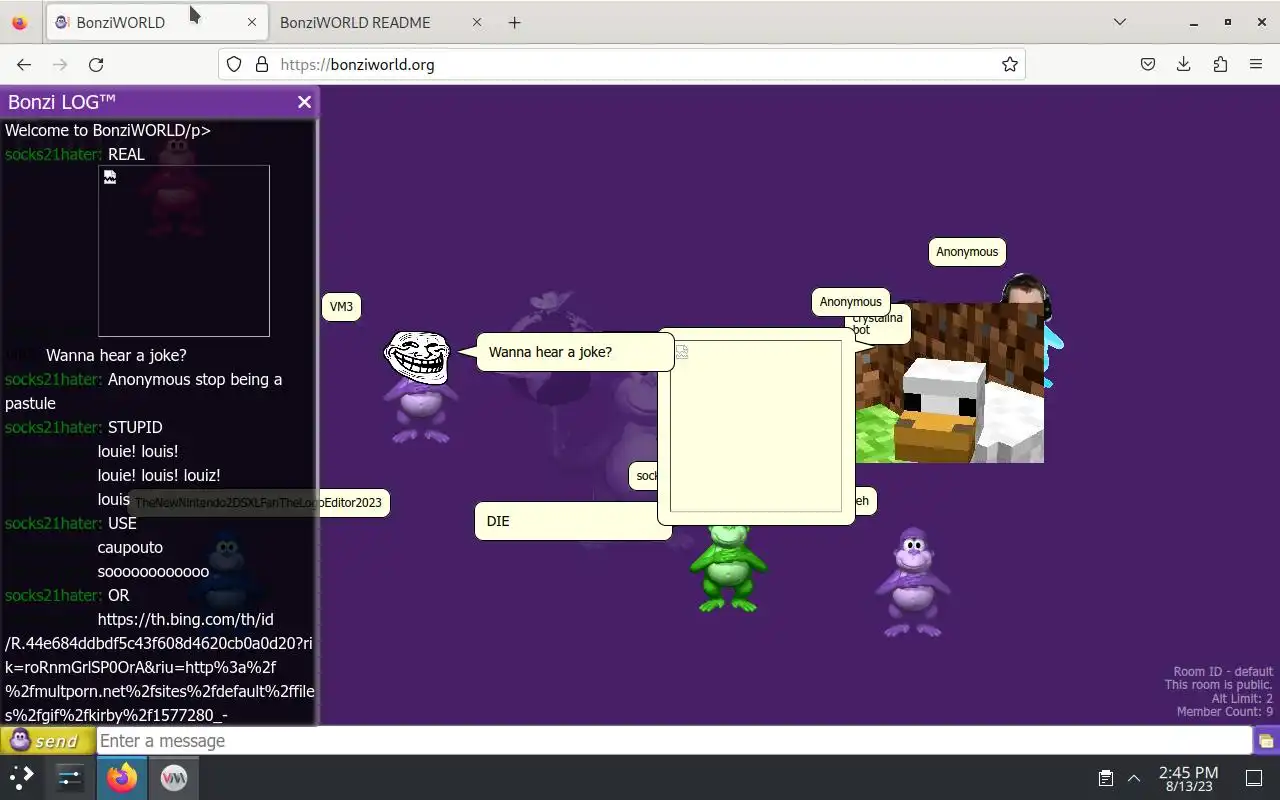Viewport: 1280px width, 800px height.
Task: Click the STUPID log message
Action: [135, 427]
